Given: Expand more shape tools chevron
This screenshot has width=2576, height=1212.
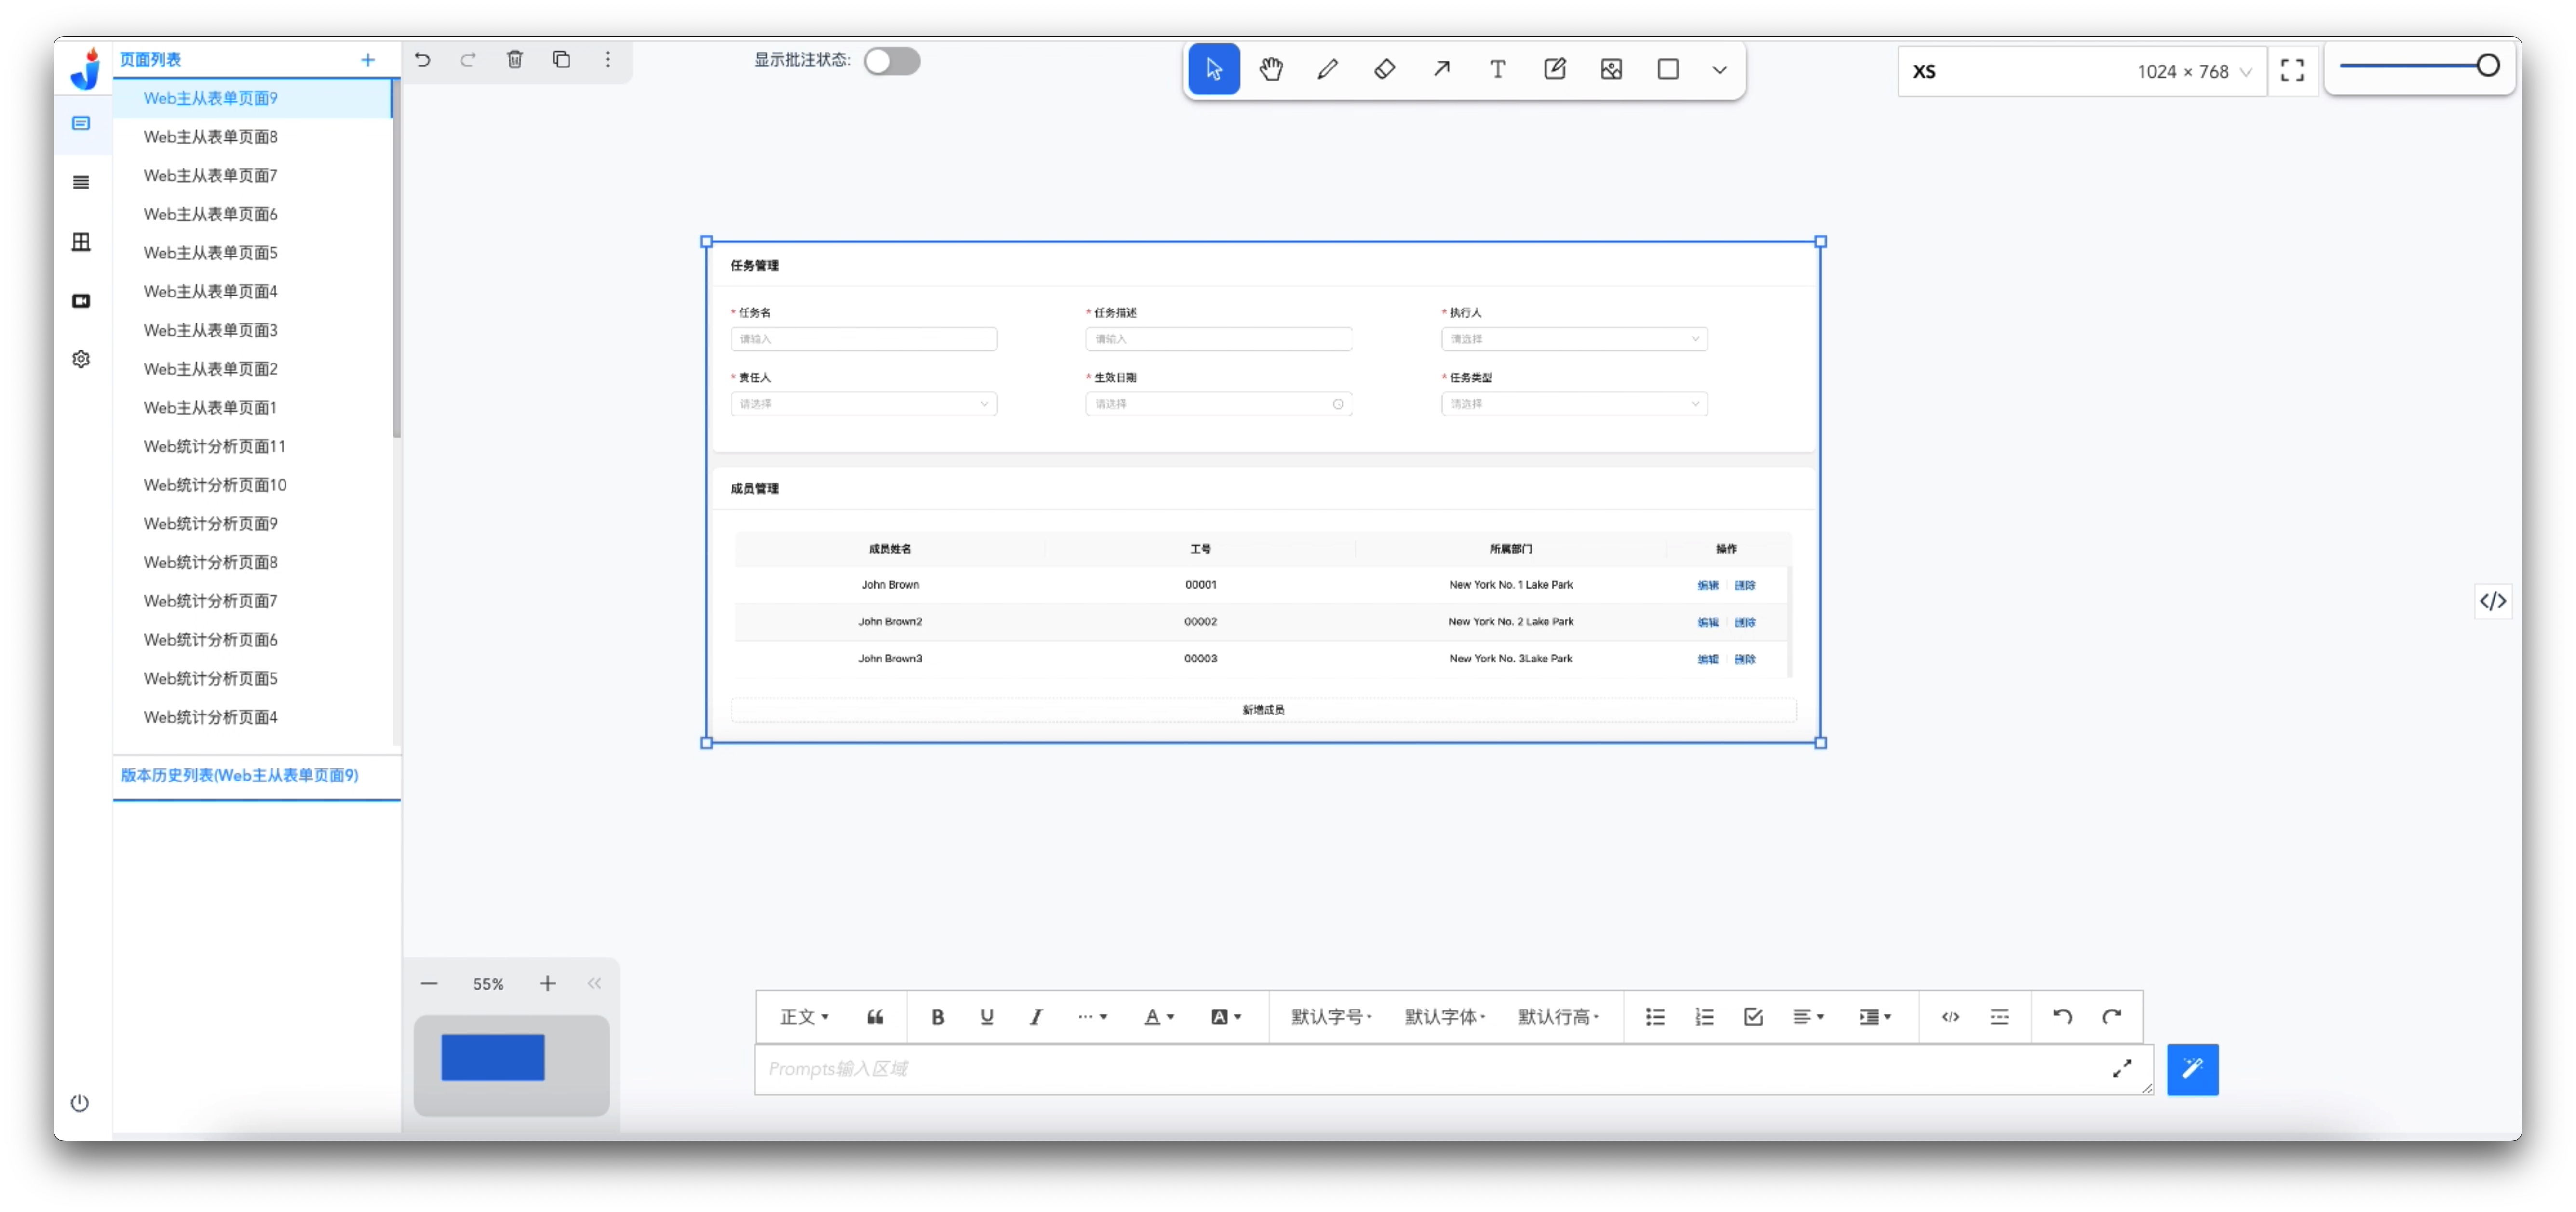Looking at the screenshot, I should click(x=1719, y=70).
